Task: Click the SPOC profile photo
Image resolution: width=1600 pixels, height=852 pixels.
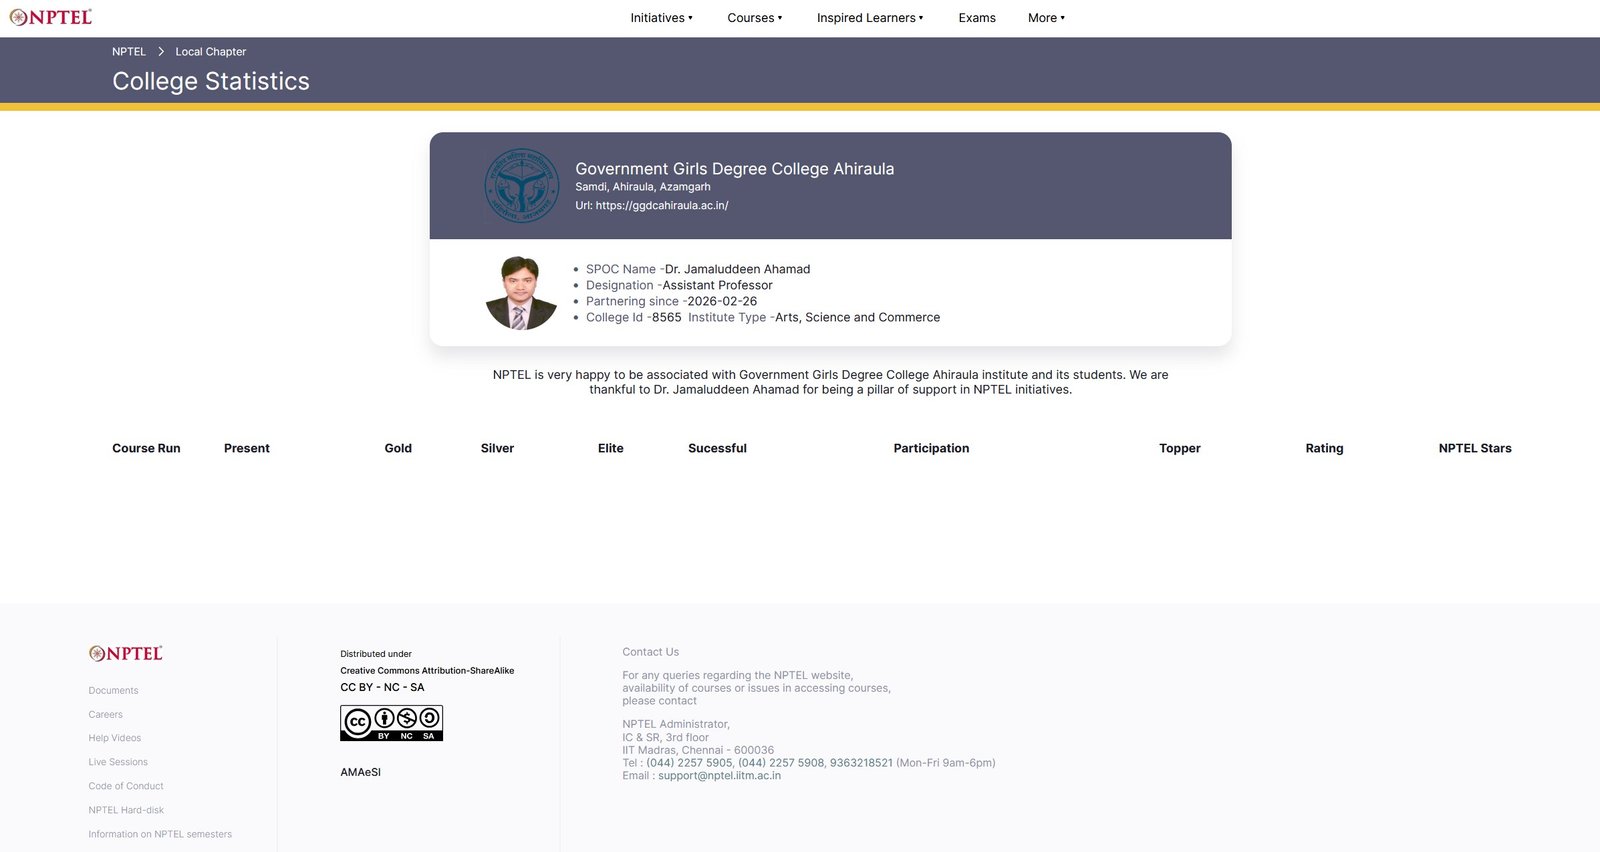Action: point(521,293)
